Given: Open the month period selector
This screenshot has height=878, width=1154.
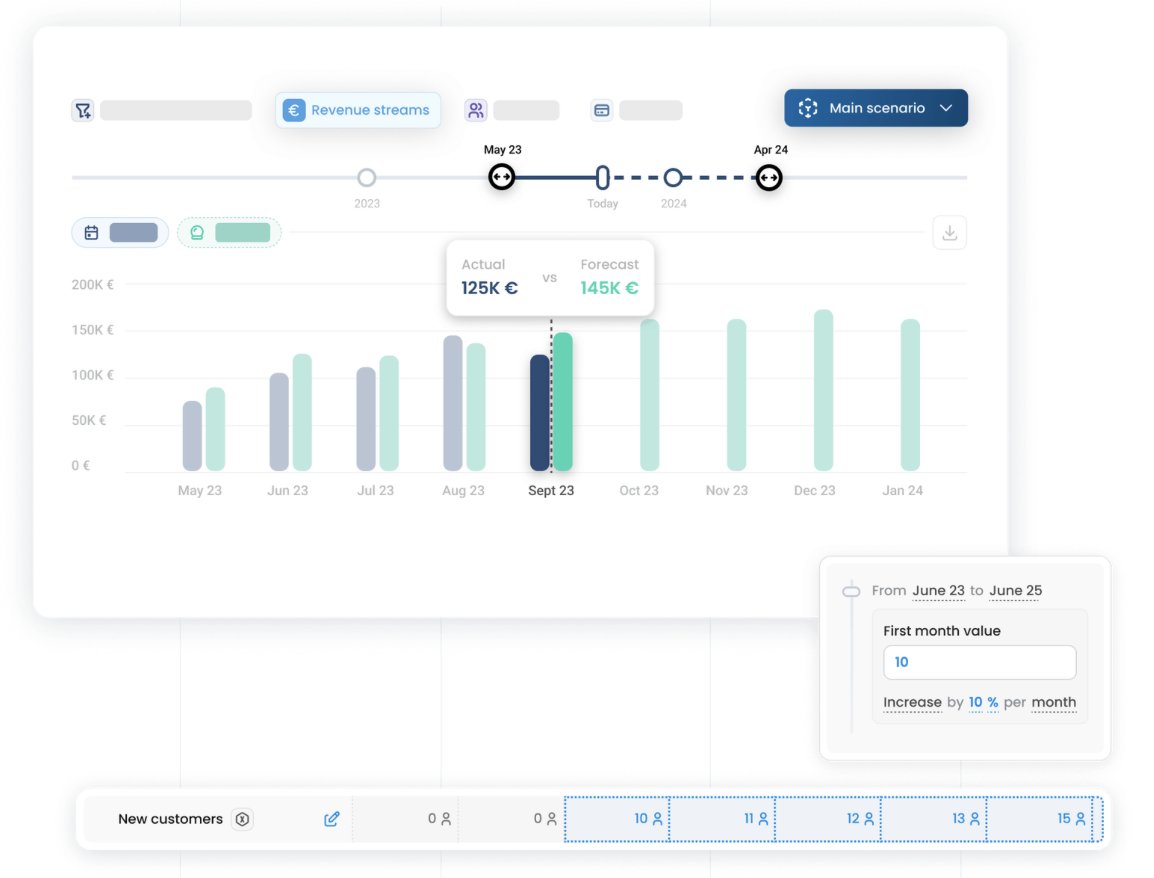Looking at the screenshot, I should [x=1054, y=702].
